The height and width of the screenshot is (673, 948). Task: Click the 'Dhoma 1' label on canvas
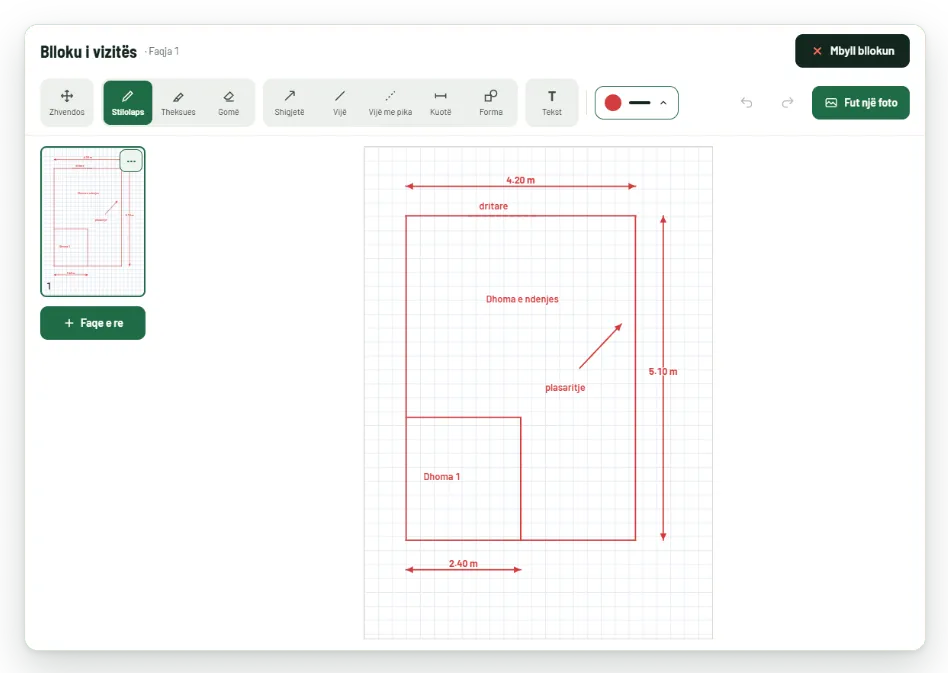pyautogui.click(x=442, y=476)
